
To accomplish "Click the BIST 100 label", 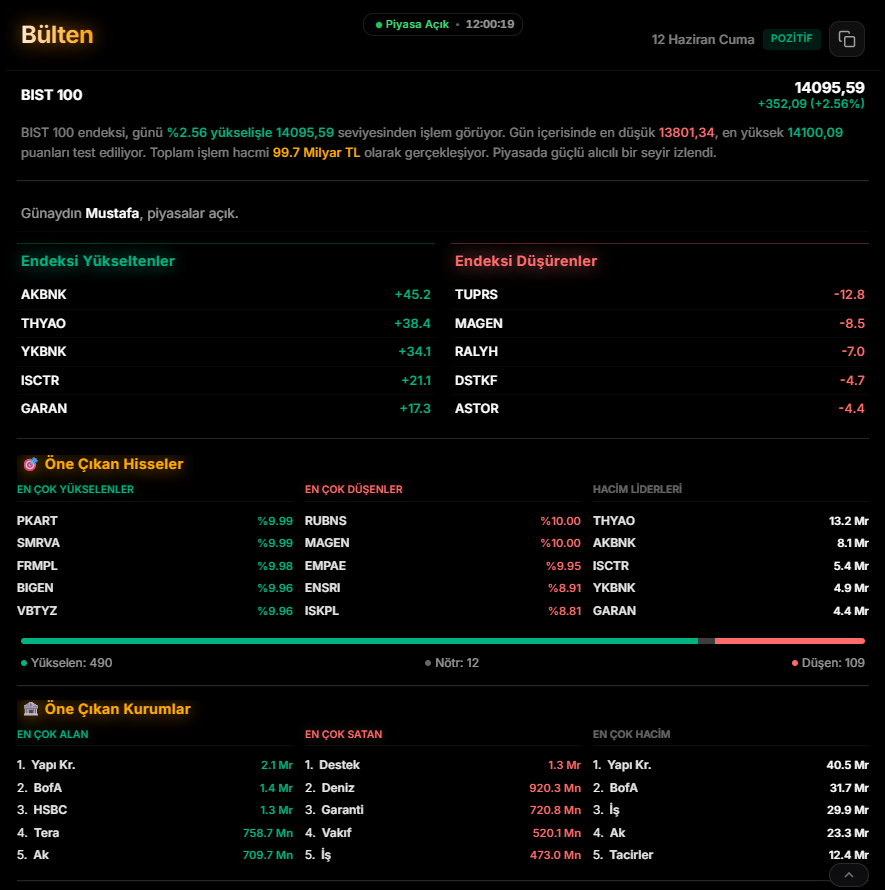I will [52, 95].
